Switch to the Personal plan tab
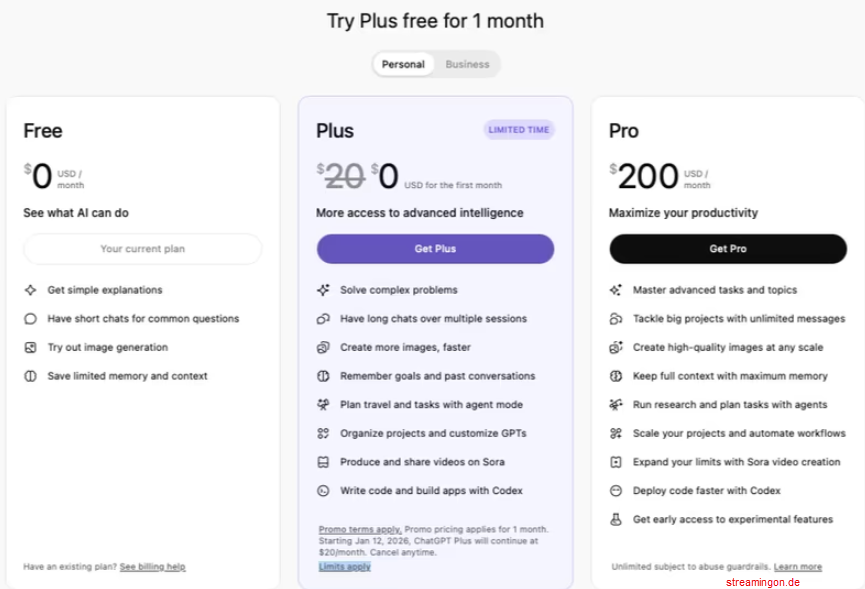 point(403,63)
